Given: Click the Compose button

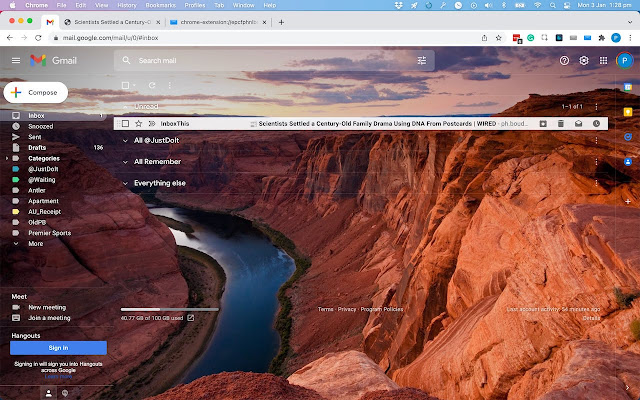Looking at the screenshot, I should 36,93.
